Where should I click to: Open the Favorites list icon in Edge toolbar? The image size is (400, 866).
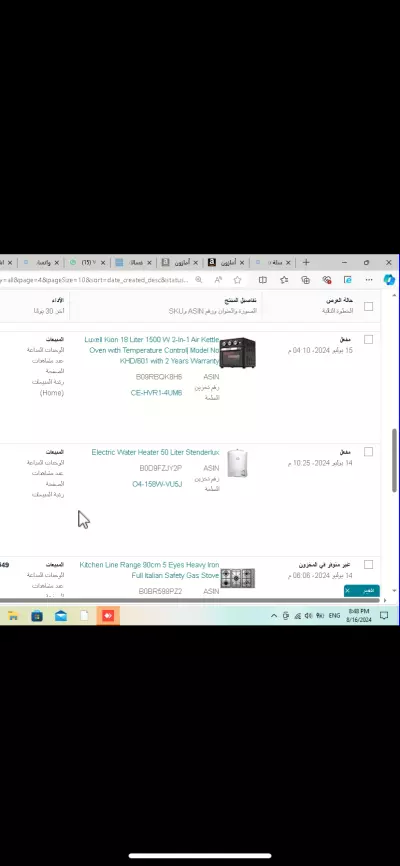tap(284, 280)
